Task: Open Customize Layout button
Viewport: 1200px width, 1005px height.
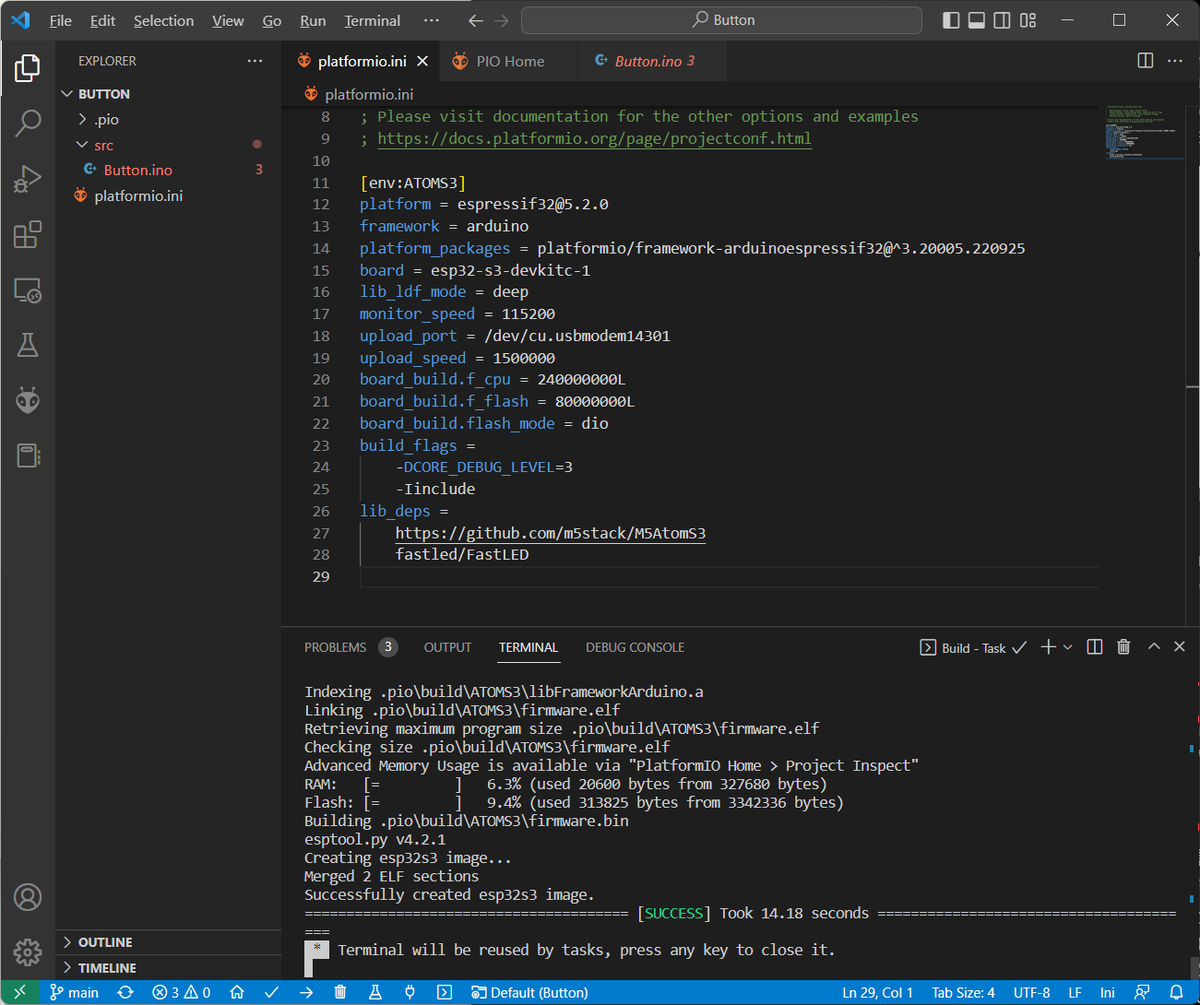Action: point(1029,20)
